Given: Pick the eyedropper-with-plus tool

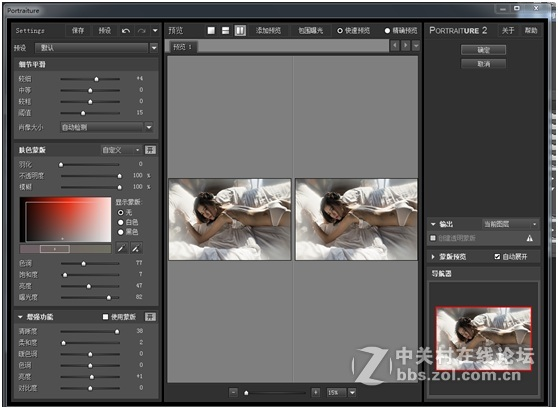Looking at the screenshot, I should (x=136, y=248).
